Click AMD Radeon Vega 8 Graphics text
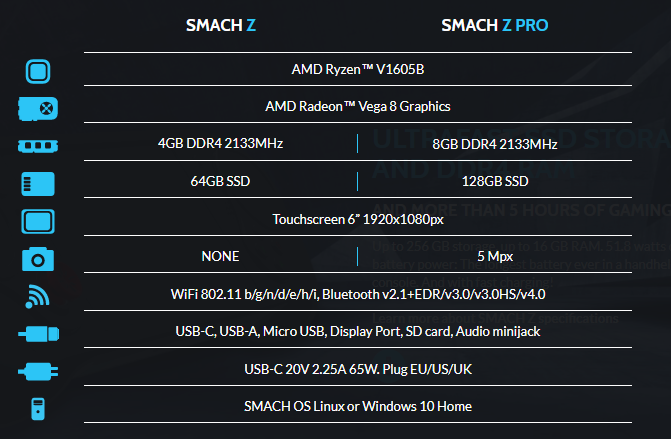Screen dimensions: 671x439 (357, 106)
